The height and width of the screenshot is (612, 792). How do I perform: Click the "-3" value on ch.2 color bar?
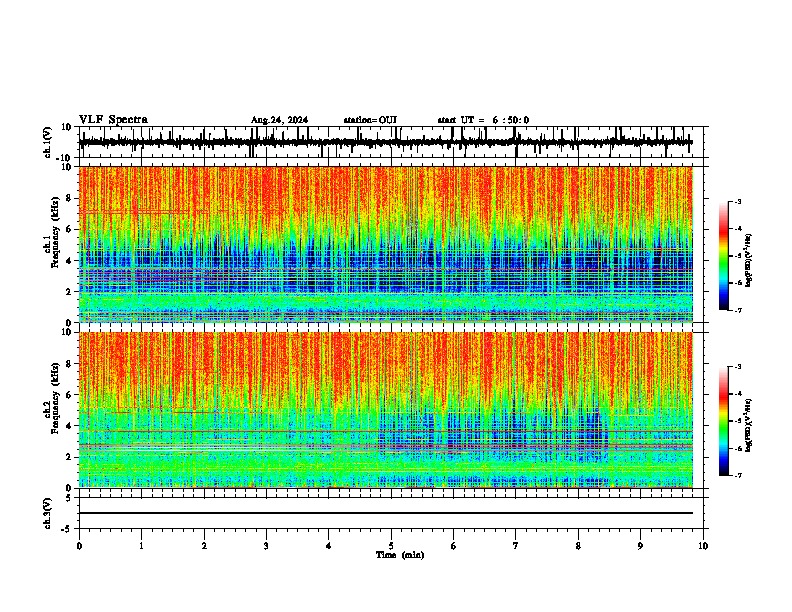click(x=737, y=367)
